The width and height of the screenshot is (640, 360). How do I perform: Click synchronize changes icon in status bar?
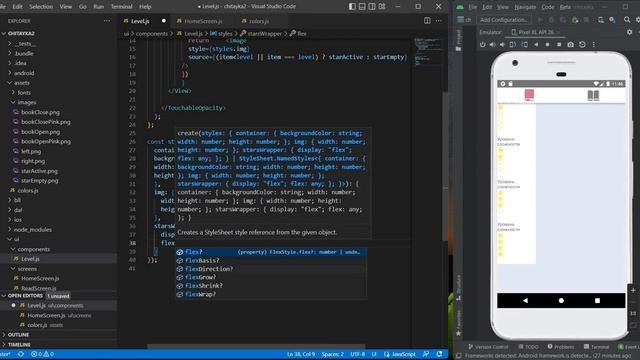[21, 354]
